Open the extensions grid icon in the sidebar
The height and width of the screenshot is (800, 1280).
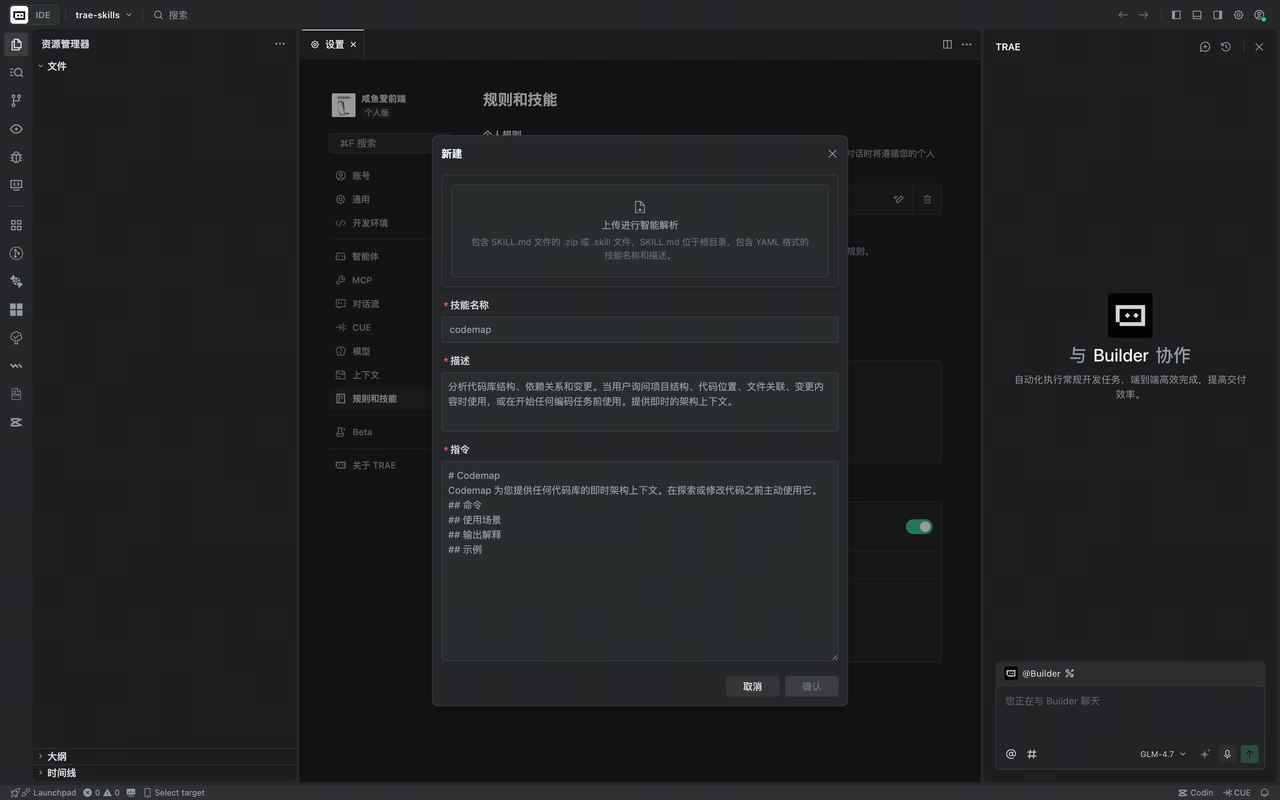(x=15, y=225)
